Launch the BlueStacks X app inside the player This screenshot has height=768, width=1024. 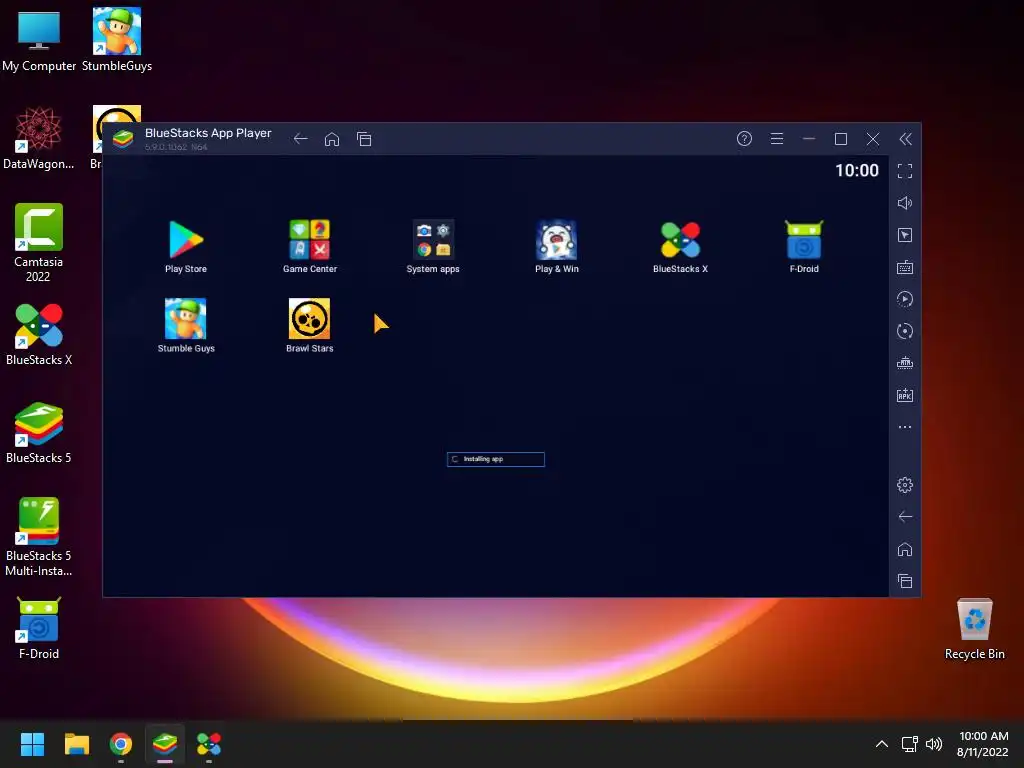tap(680, 246)
